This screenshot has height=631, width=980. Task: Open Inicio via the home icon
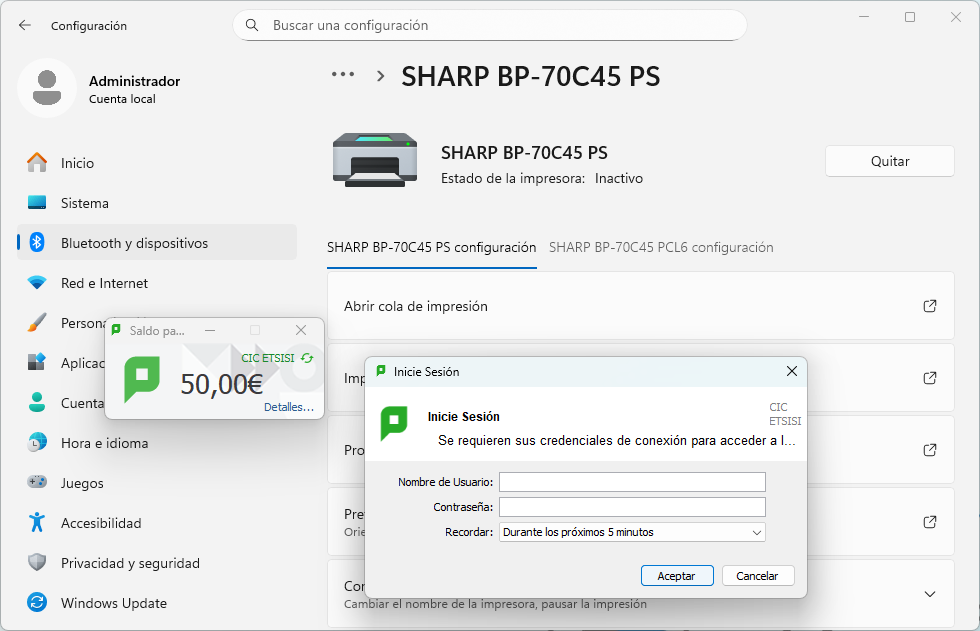(37, 162)
